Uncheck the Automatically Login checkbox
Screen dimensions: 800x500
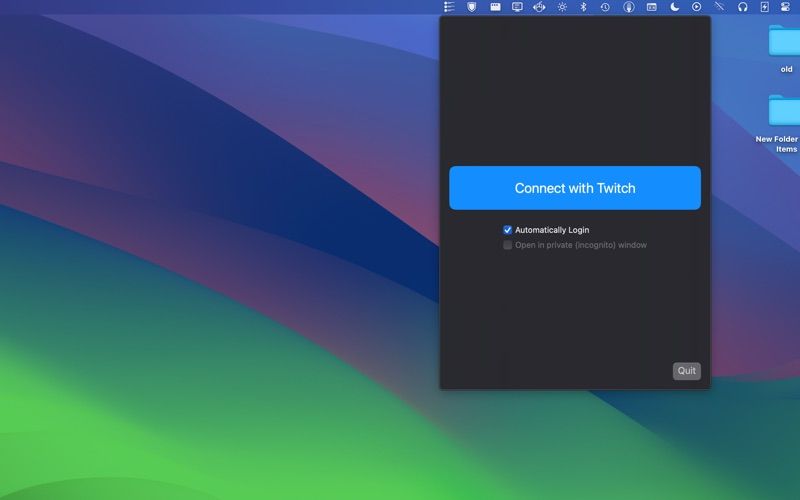click(x=507, y=230)
